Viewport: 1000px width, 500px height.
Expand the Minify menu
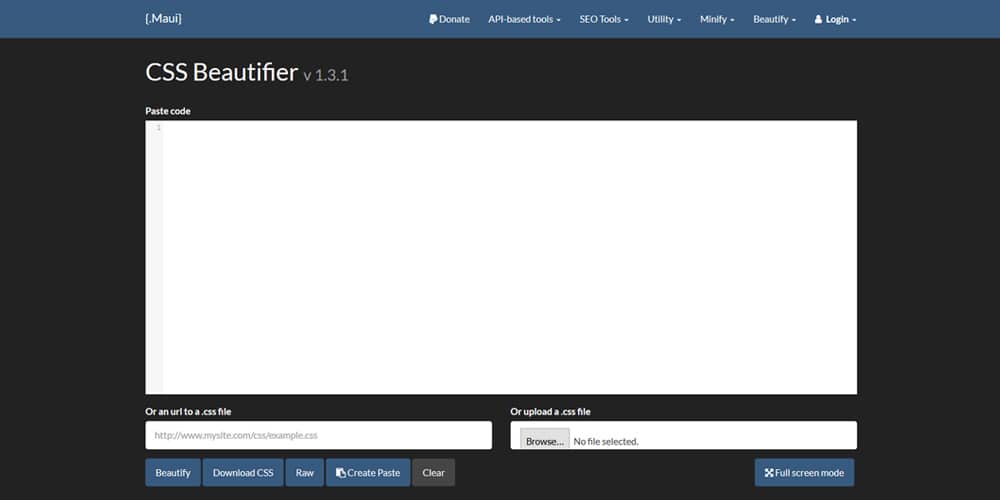717,19
